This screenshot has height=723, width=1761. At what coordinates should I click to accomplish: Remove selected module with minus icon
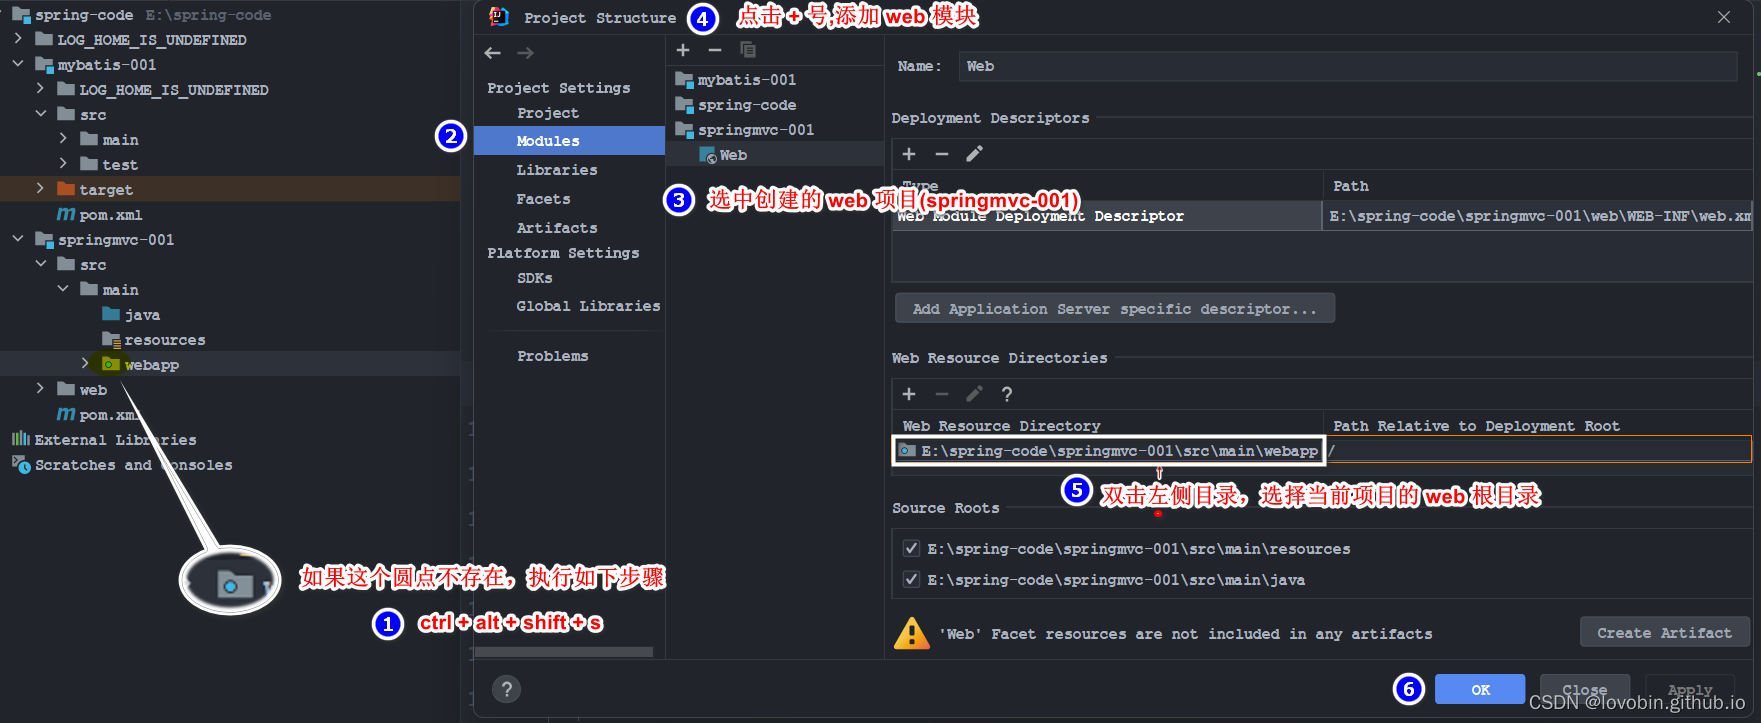(x=714, y=50)
